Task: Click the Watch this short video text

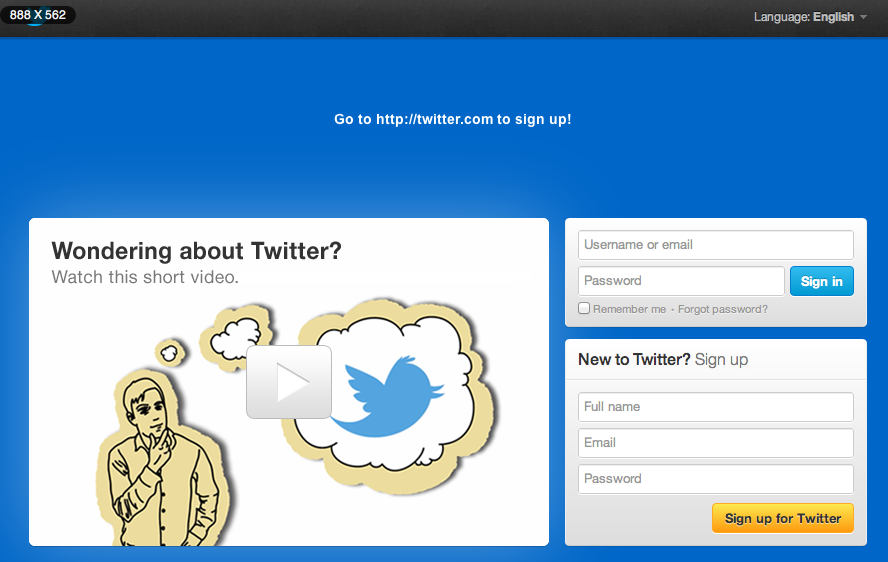Action: pos(145,277)
